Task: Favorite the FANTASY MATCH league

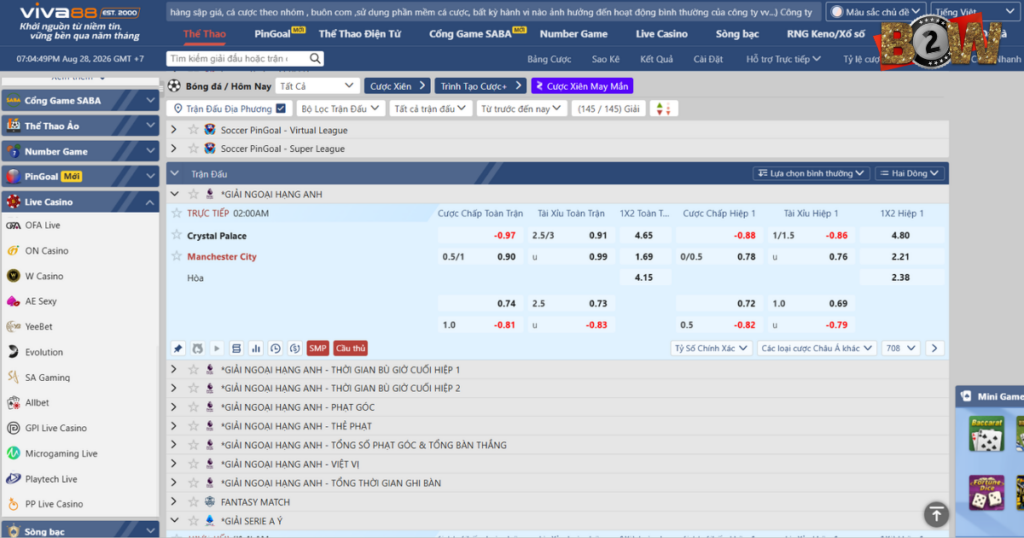Action: click(193, 501)
